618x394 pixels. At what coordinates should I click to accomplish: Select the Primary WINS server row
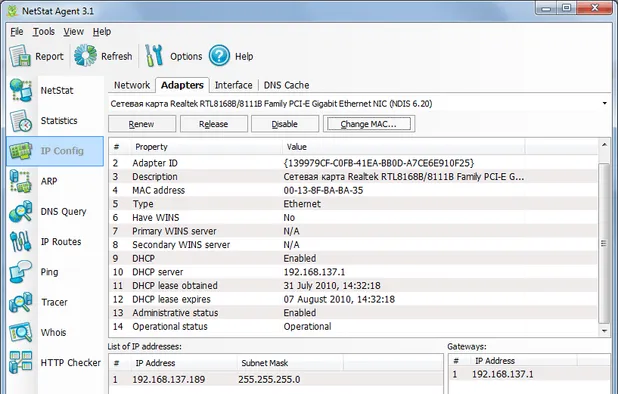pyautogui.click(x=353, y=231)
